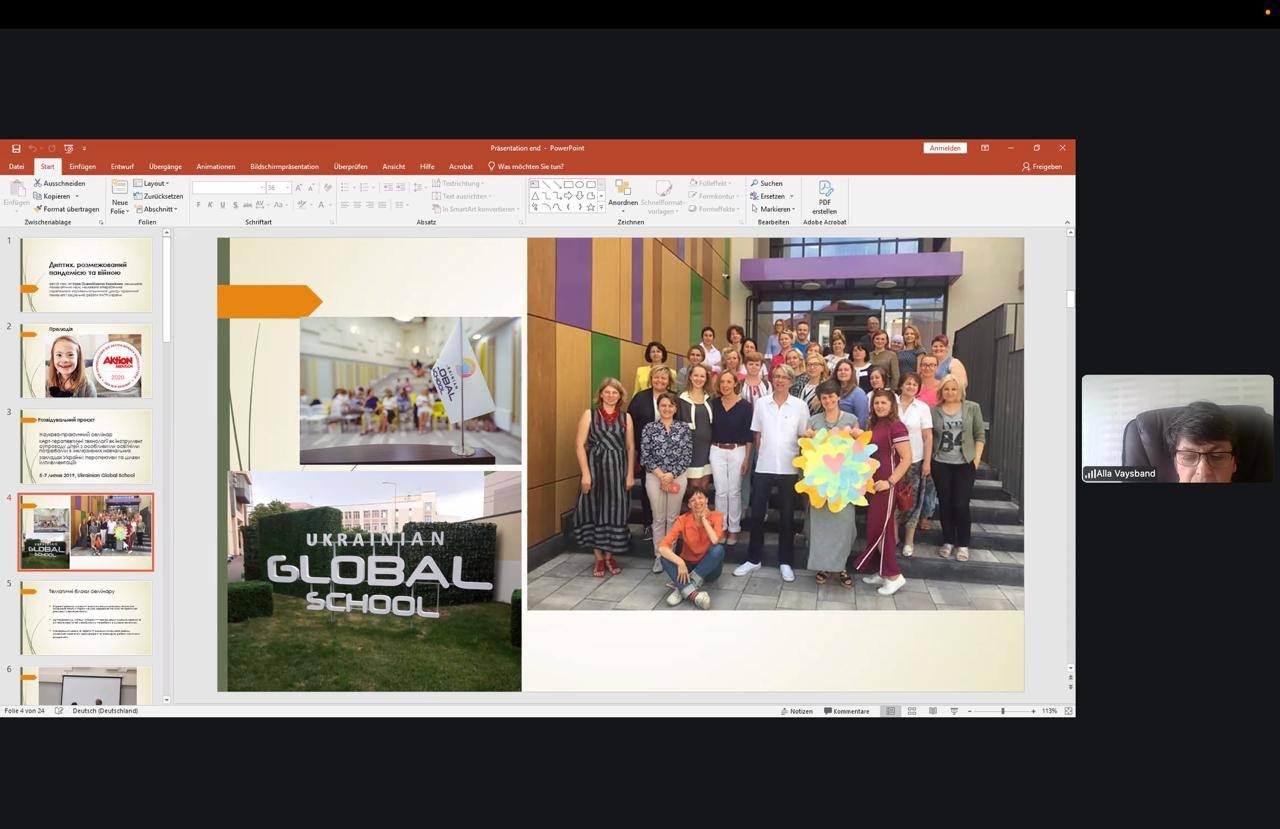The height and width of the screenshot is (829, 1280).
Task: Click zoom in plus on slider
Action: tap(1033, 711)
